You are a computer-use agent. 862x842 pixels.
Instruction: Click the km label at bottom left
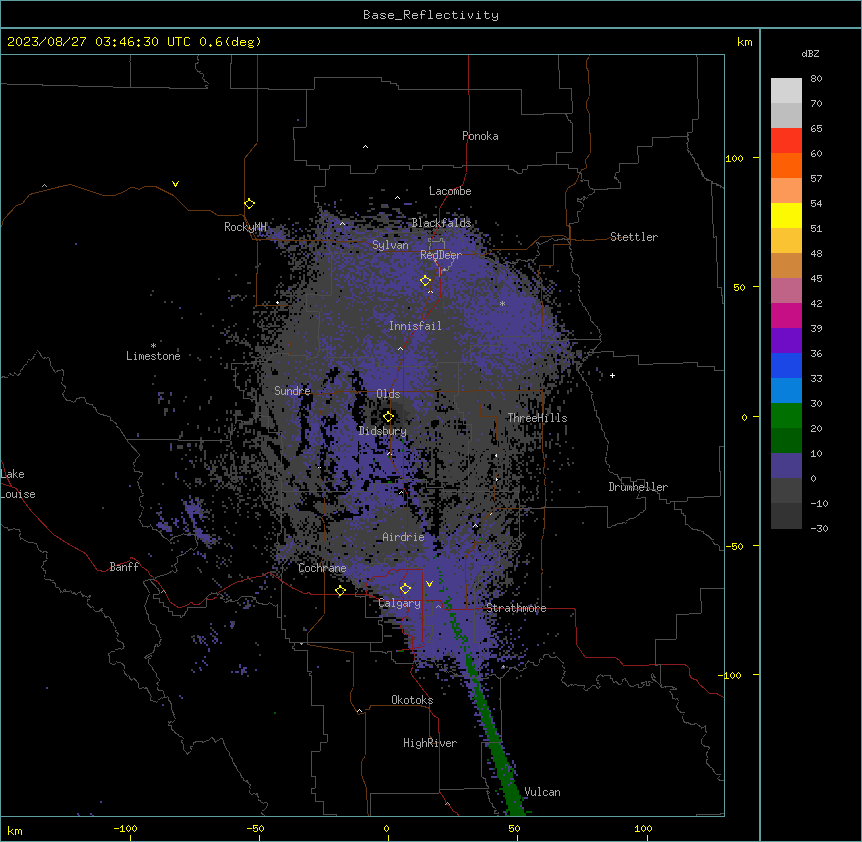click(x=14, y=830)
